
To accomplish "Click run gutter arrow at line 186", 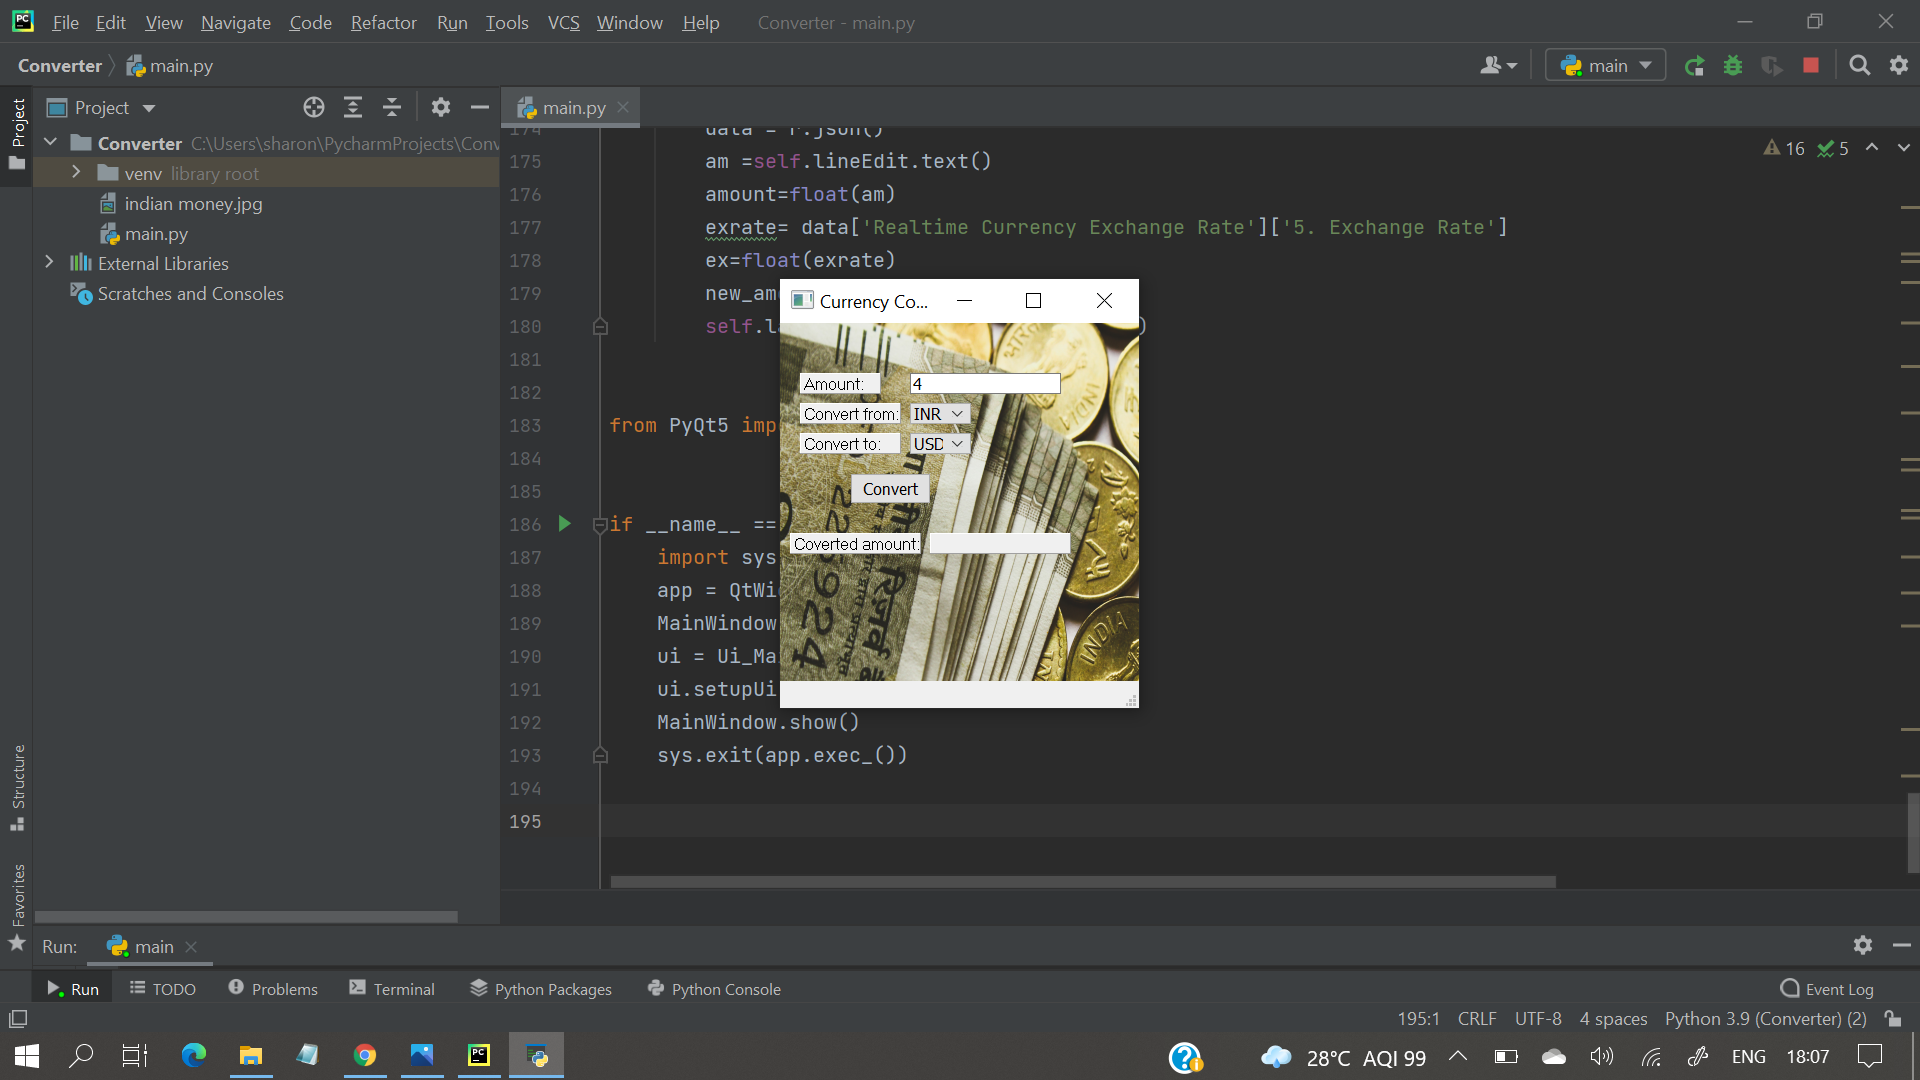I will click(x=564, y=524).
